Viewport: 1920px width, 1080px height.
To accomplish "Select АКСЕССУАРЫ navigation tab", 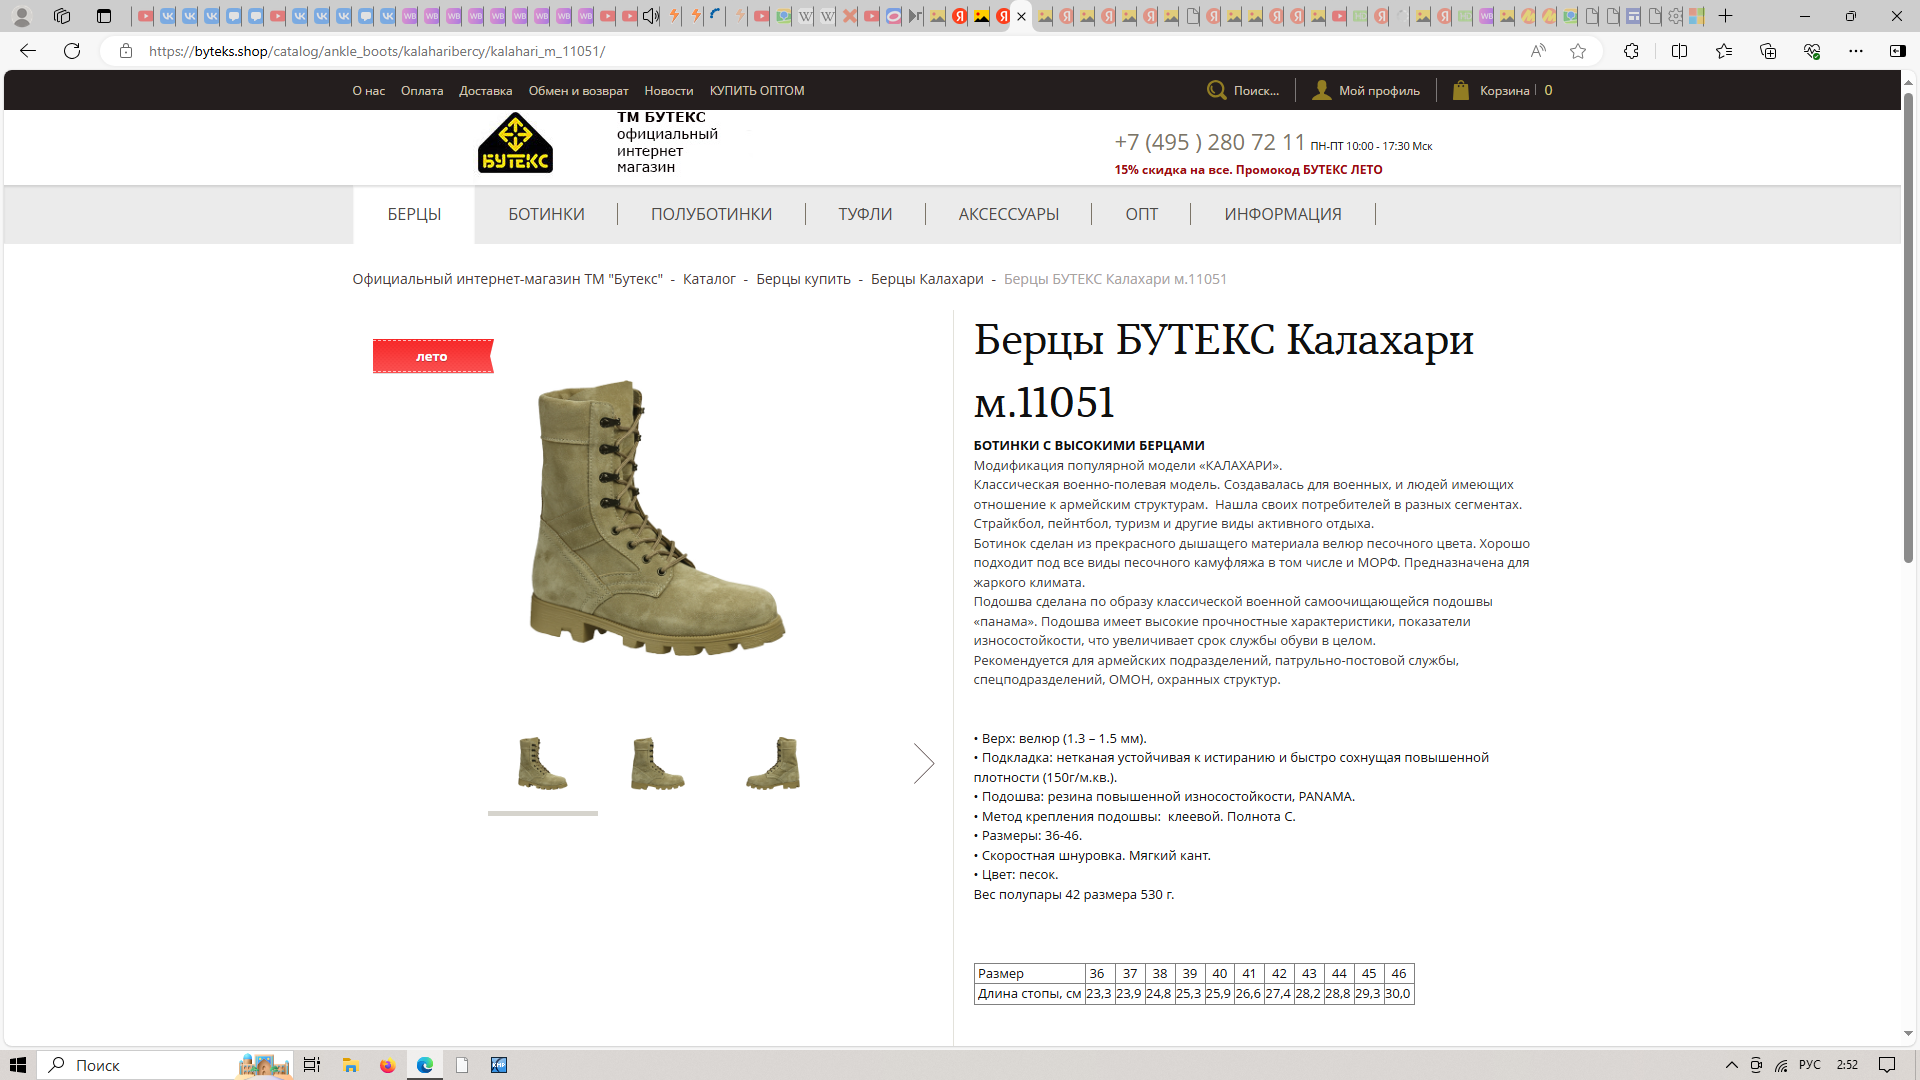I will tap(1008, 214).
